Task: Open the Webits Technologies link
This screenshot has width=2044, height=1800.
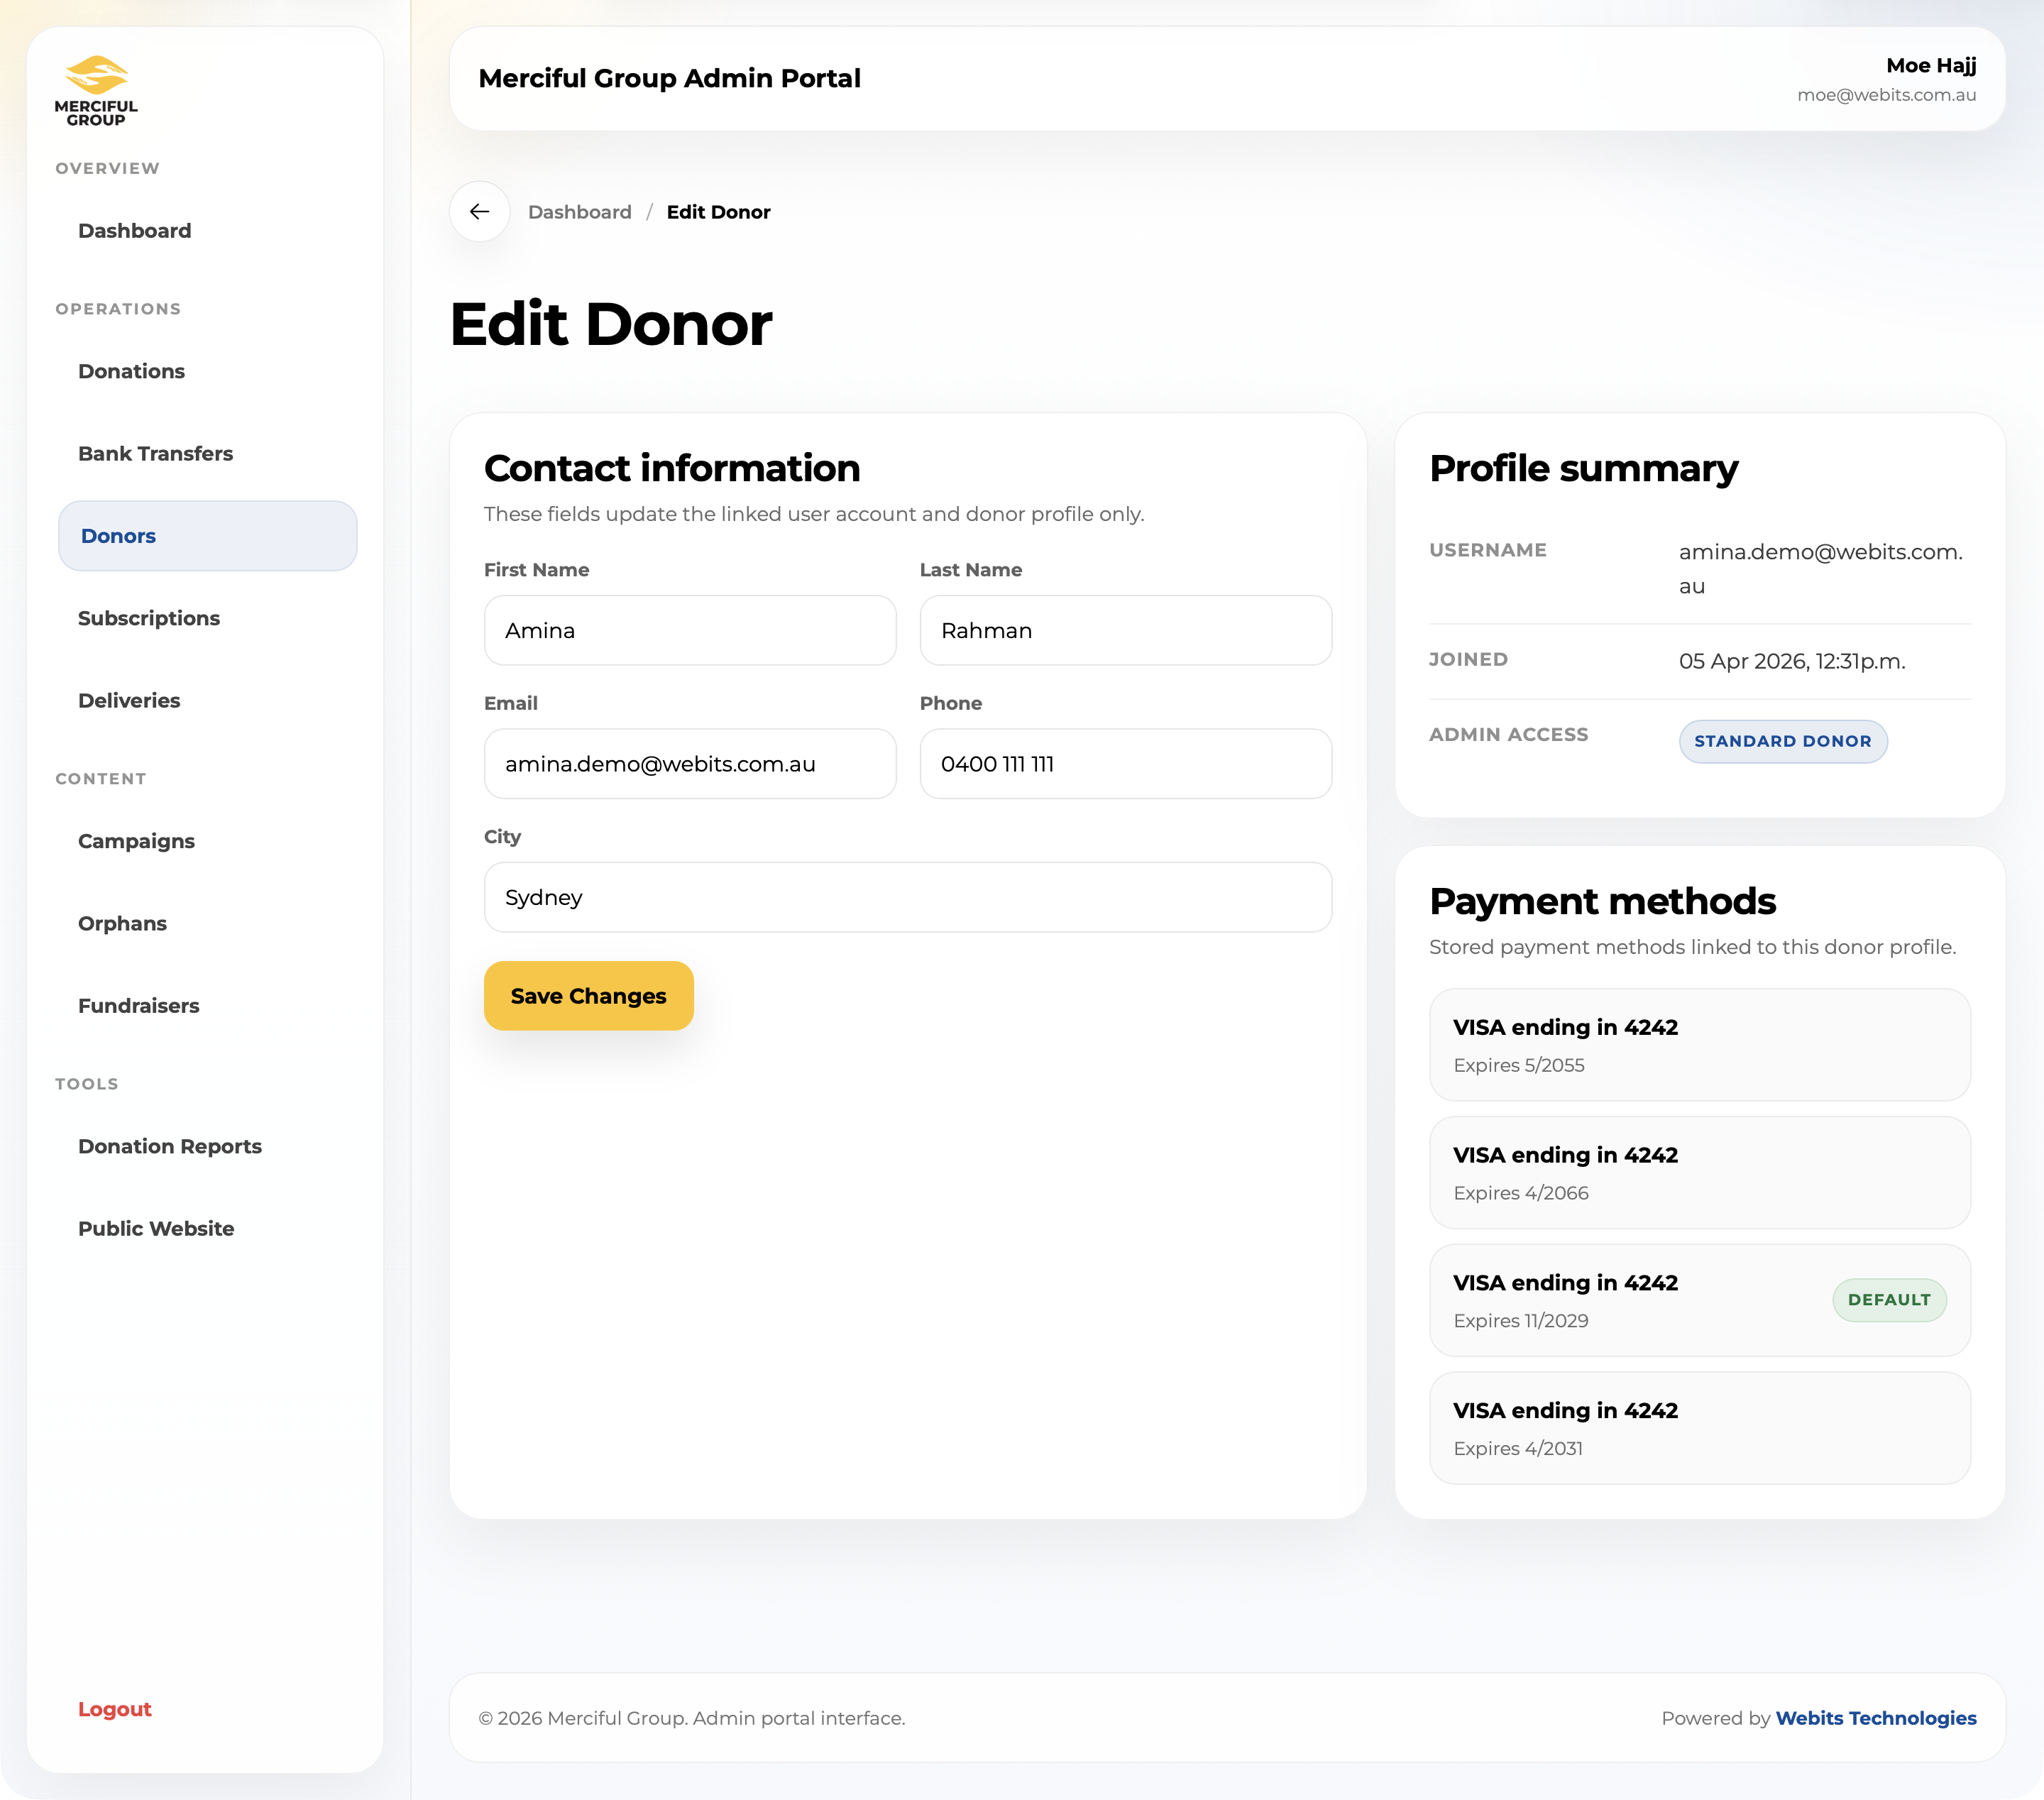Action: [1876, 1718]
